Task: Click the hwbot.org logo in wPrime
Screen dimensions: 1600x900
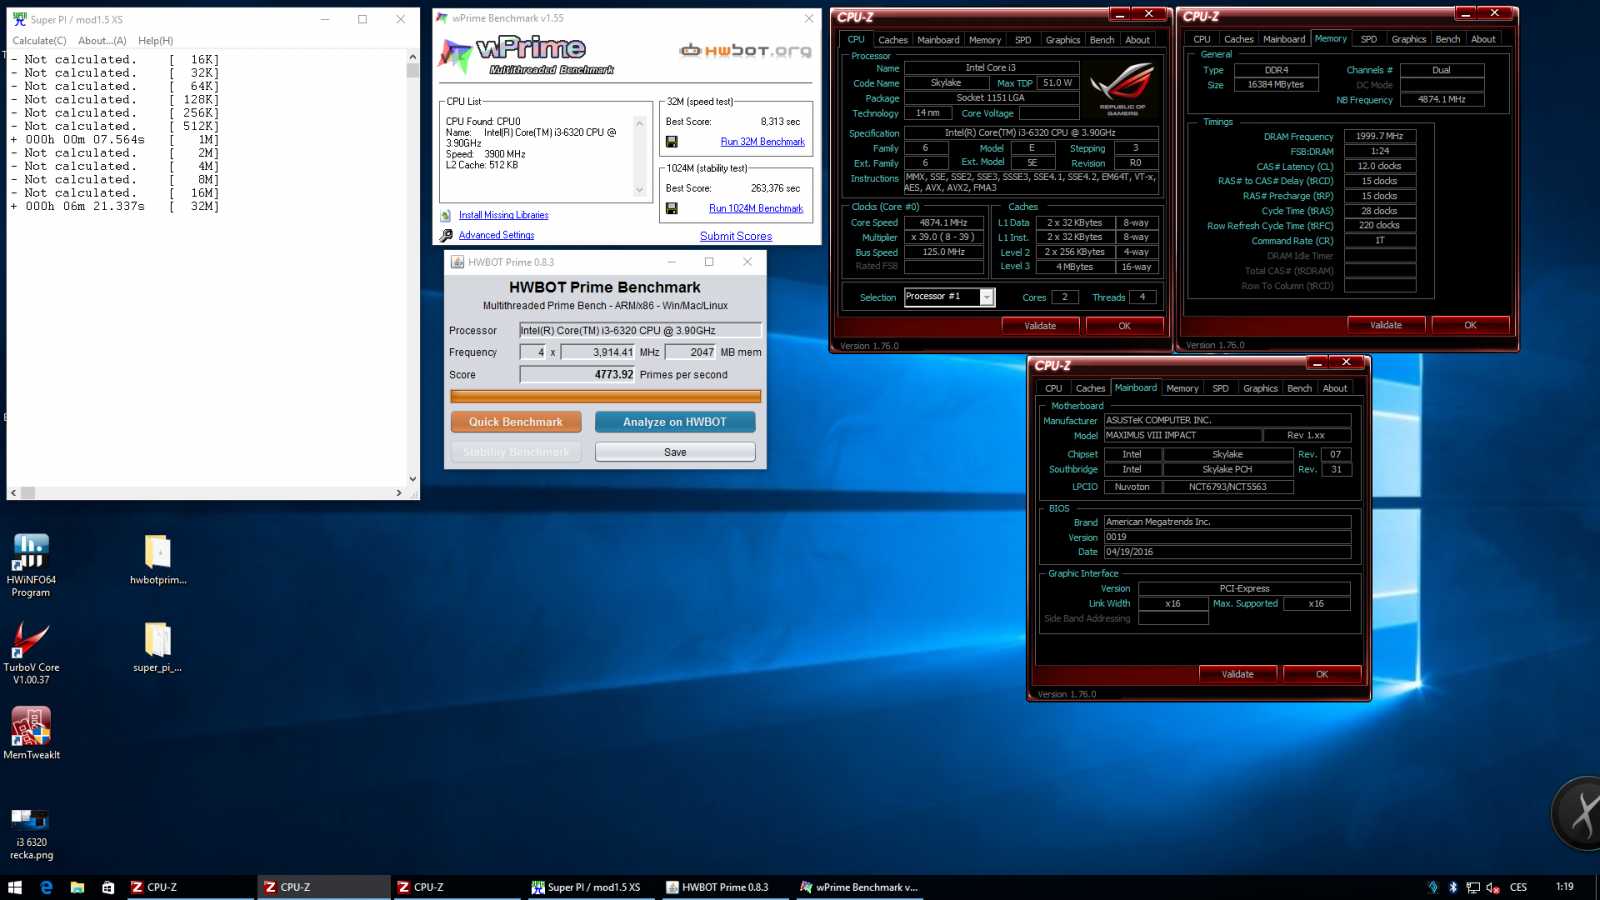Action: click(745, 50)
